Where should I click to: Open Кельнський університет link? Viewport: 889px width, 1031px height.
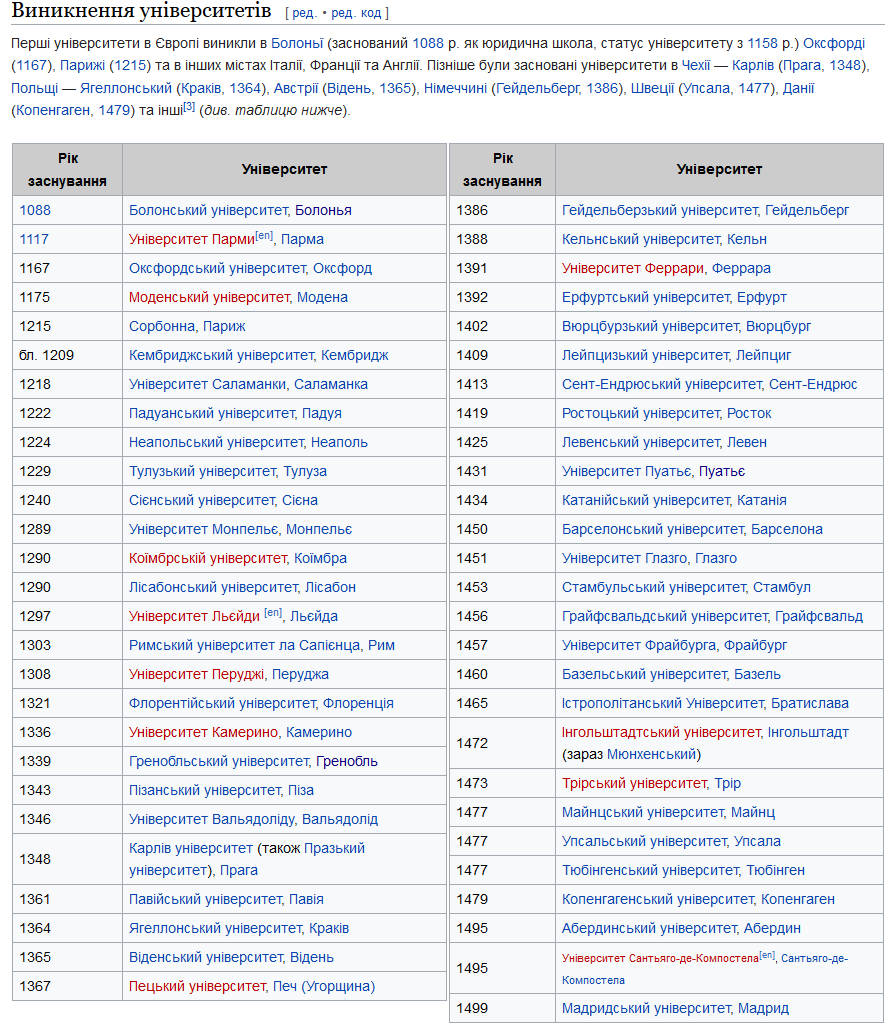(x=641, y=239)
